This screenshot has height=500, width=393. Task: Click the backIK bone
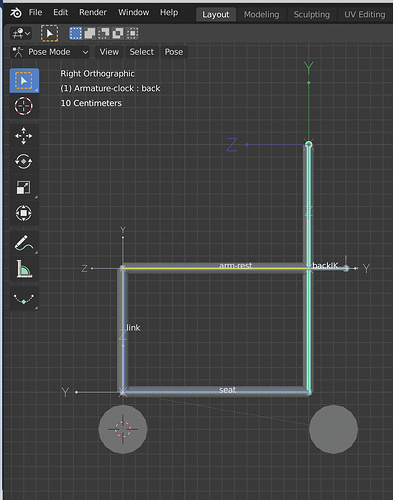click(x=328, y=268)
